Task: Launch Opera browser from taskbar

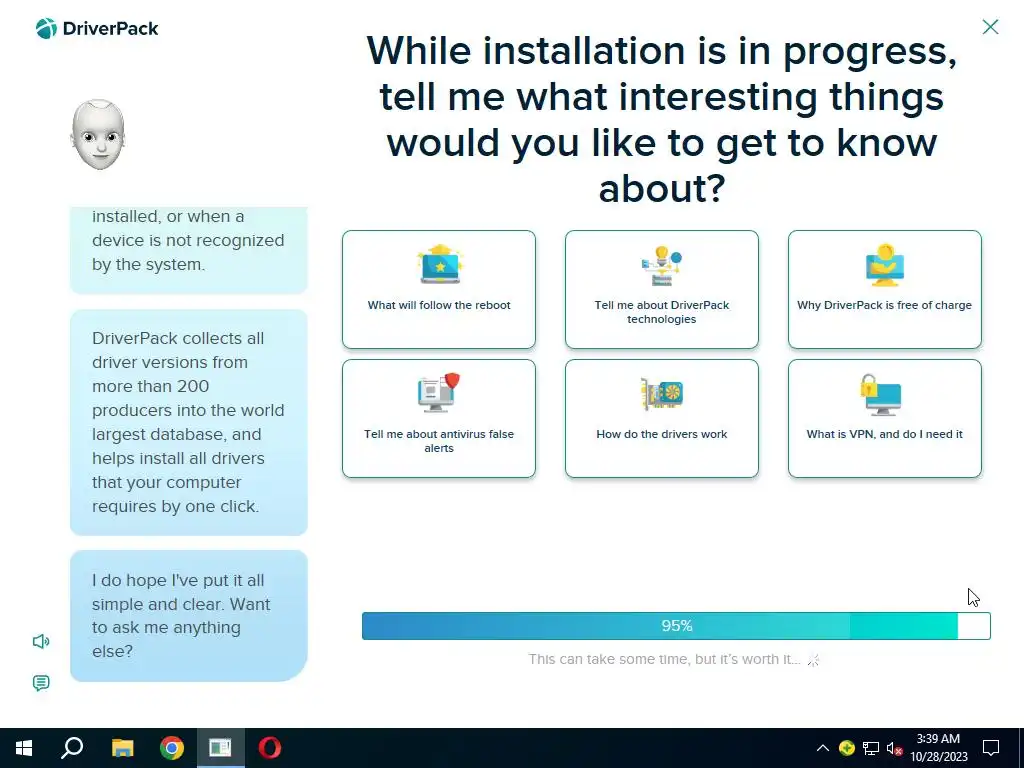Action: [270, 748]
